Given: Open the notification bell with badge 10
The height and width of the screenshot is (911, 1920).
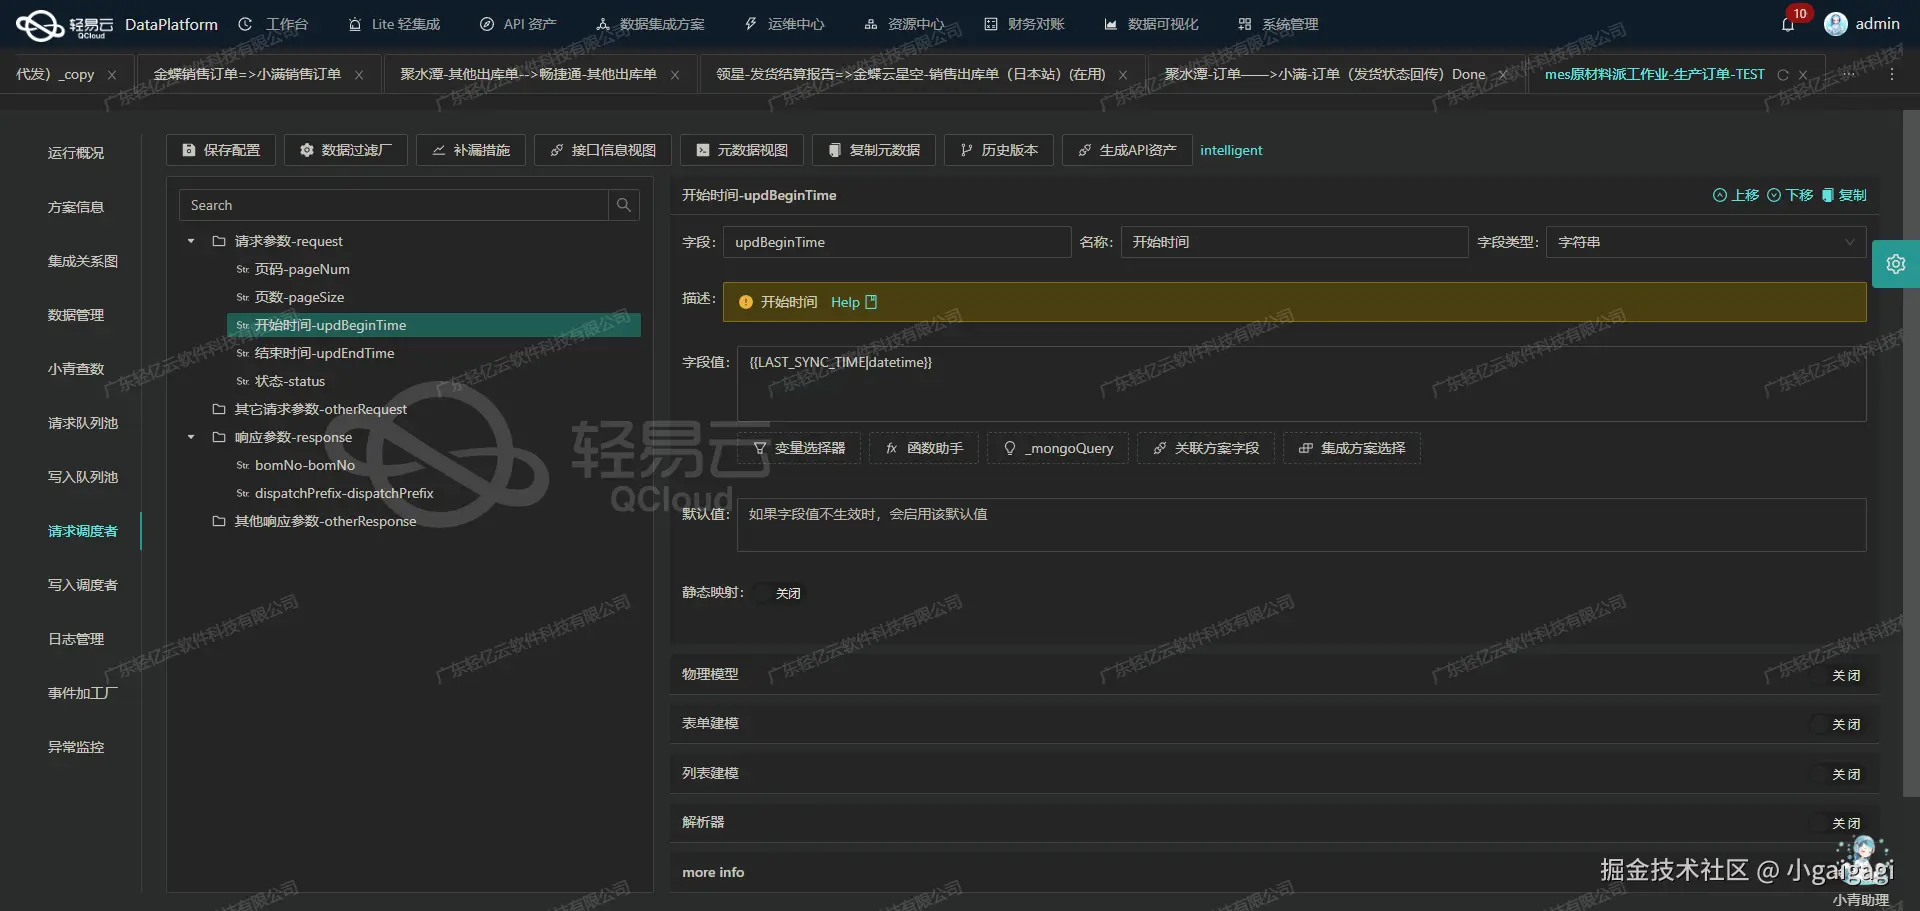Looking at the screenshot, I should click(x=1787, y=23).
